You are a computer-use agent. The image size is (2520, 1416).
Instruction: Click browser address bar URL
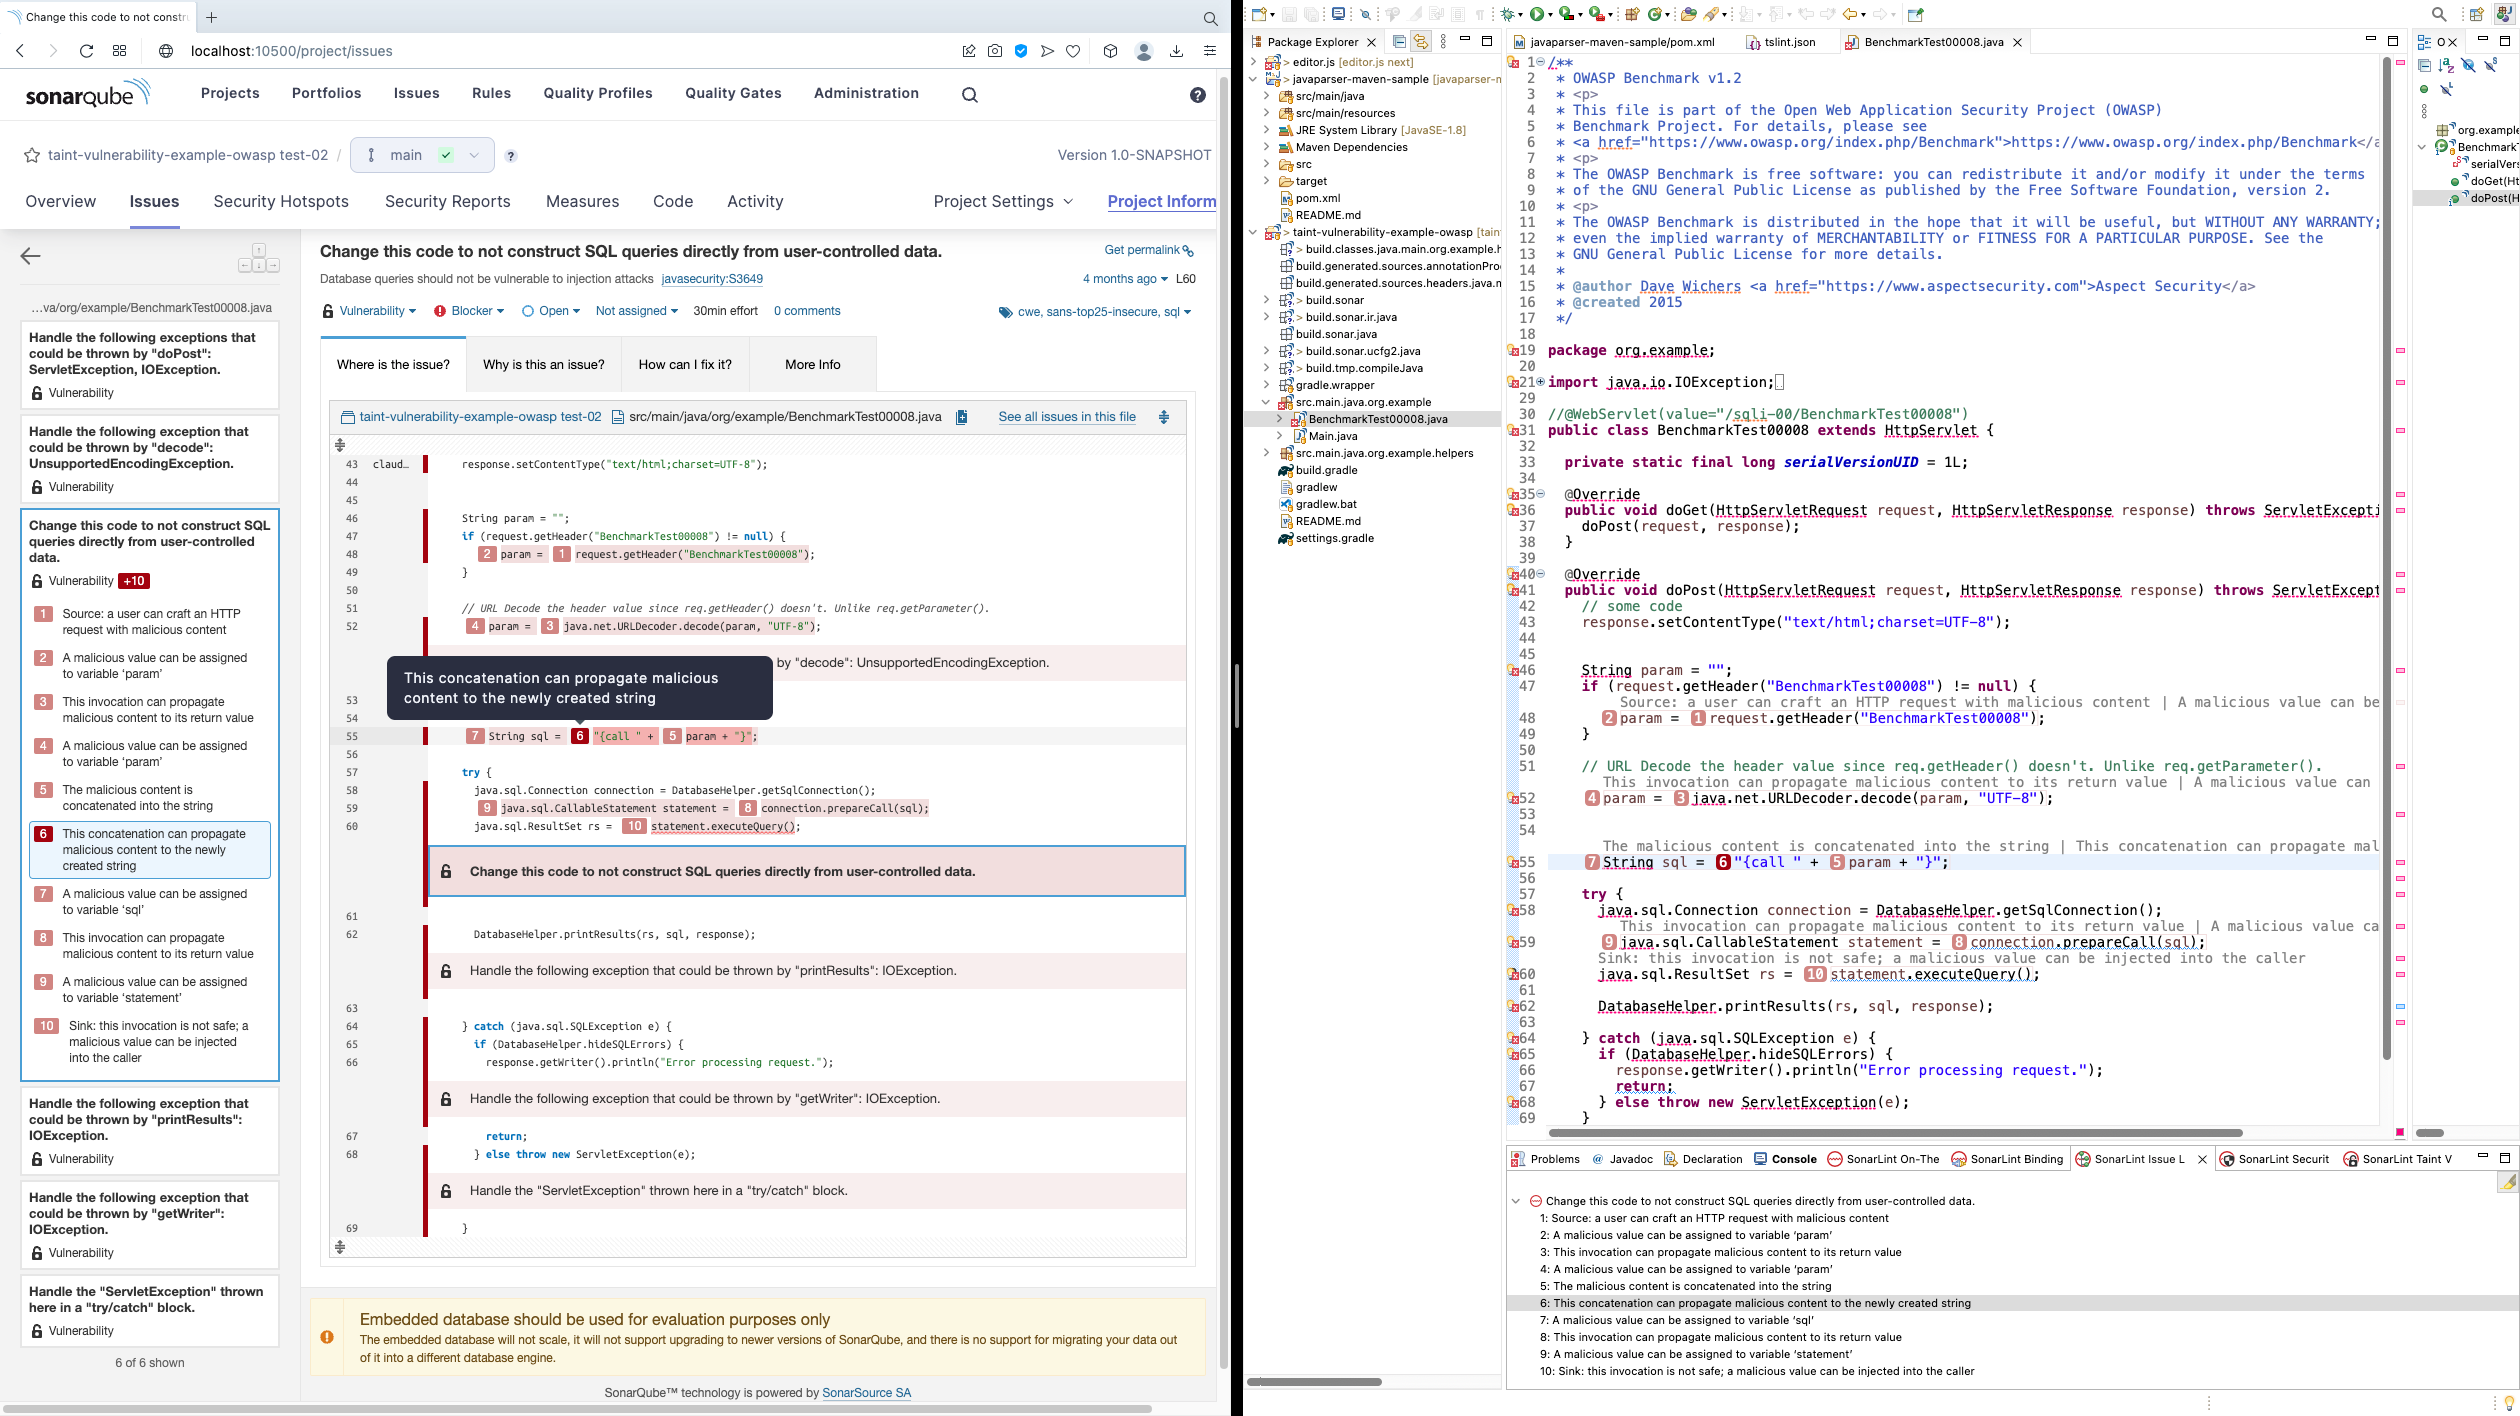[291, 51]
